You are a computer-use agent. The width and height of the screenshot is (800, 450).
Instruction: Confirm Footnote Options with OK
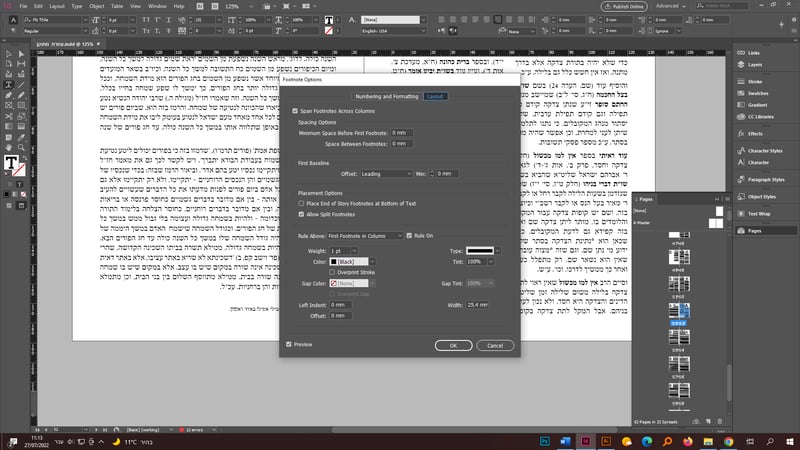coord(454,345)
